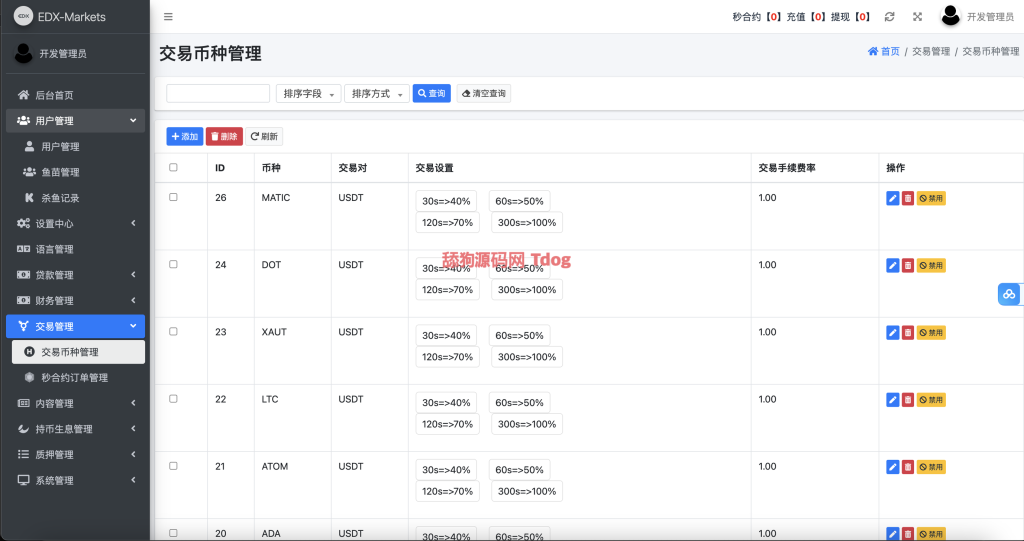Select the checkbox for XAUT row
1024x541 pixels.
pyautogui.click(x=173, y=332)
